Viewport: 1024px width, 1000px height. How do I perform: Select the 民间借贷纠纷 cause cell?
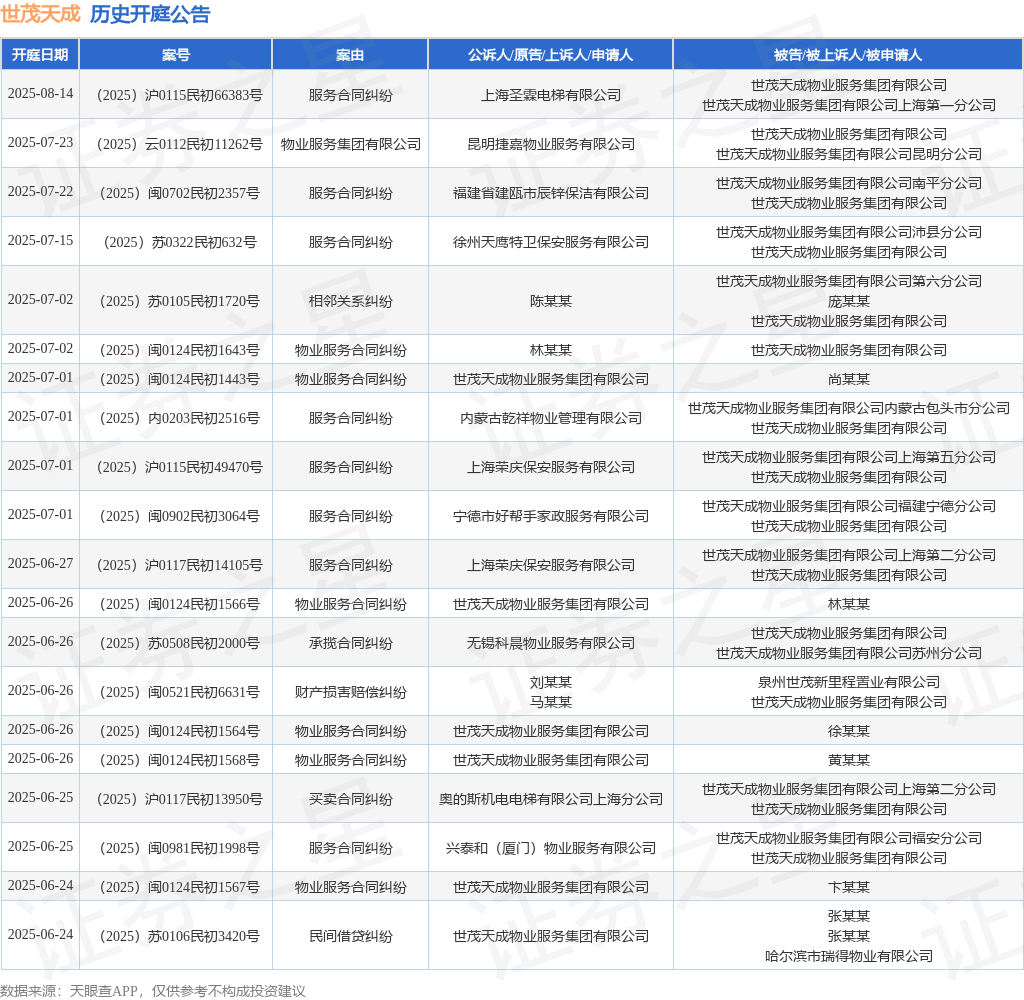click(x=350, y=936)
